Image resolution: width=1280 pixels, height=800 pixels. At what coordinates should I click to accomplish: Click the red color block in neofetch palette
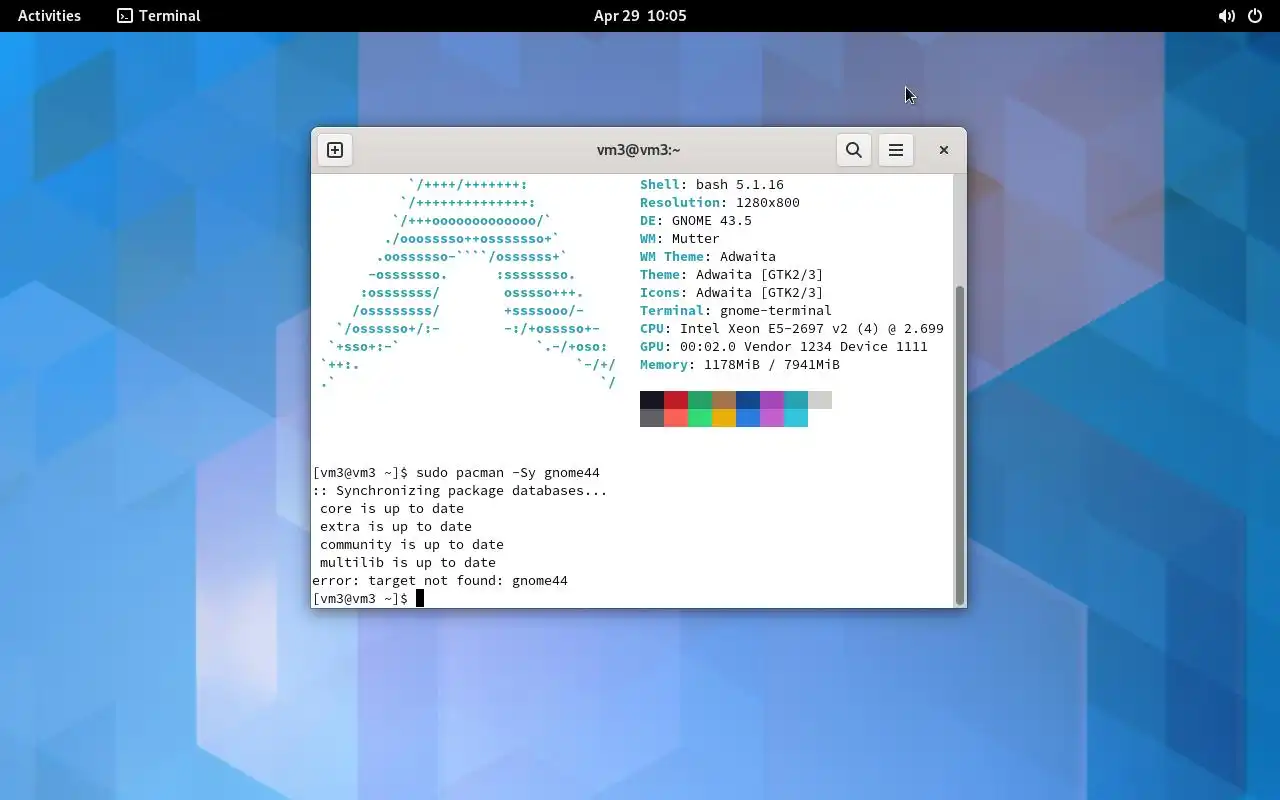coord(676,400)
